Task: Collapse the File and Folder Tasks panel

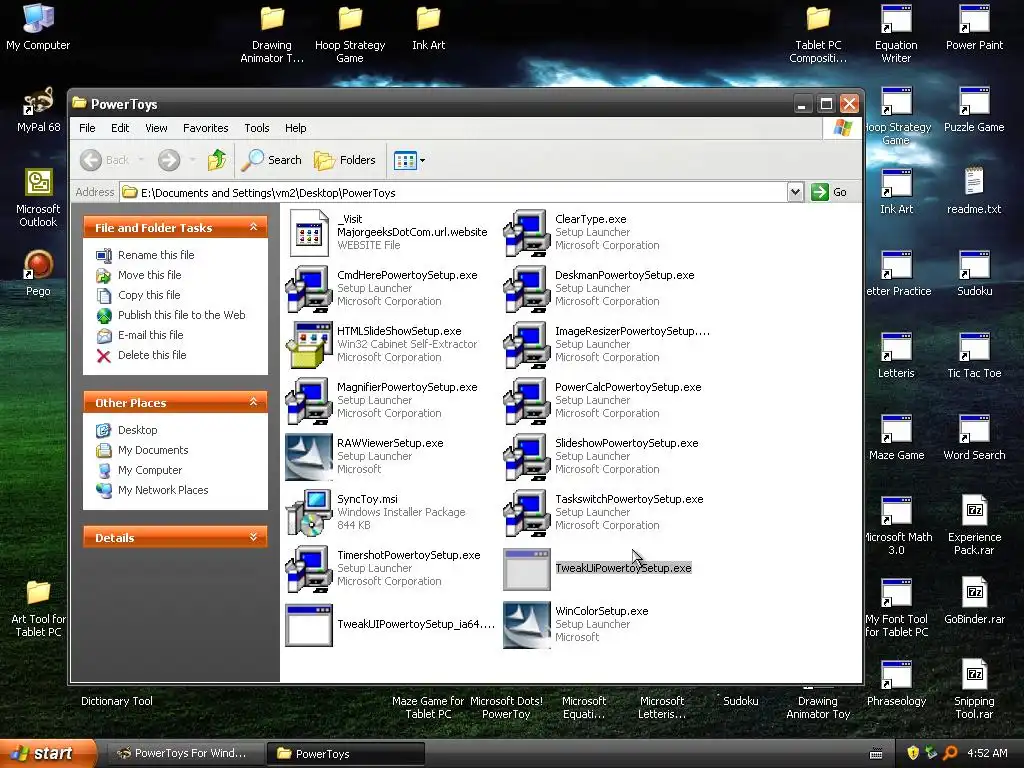Action: pyautogui.click(x=253, y=227)
